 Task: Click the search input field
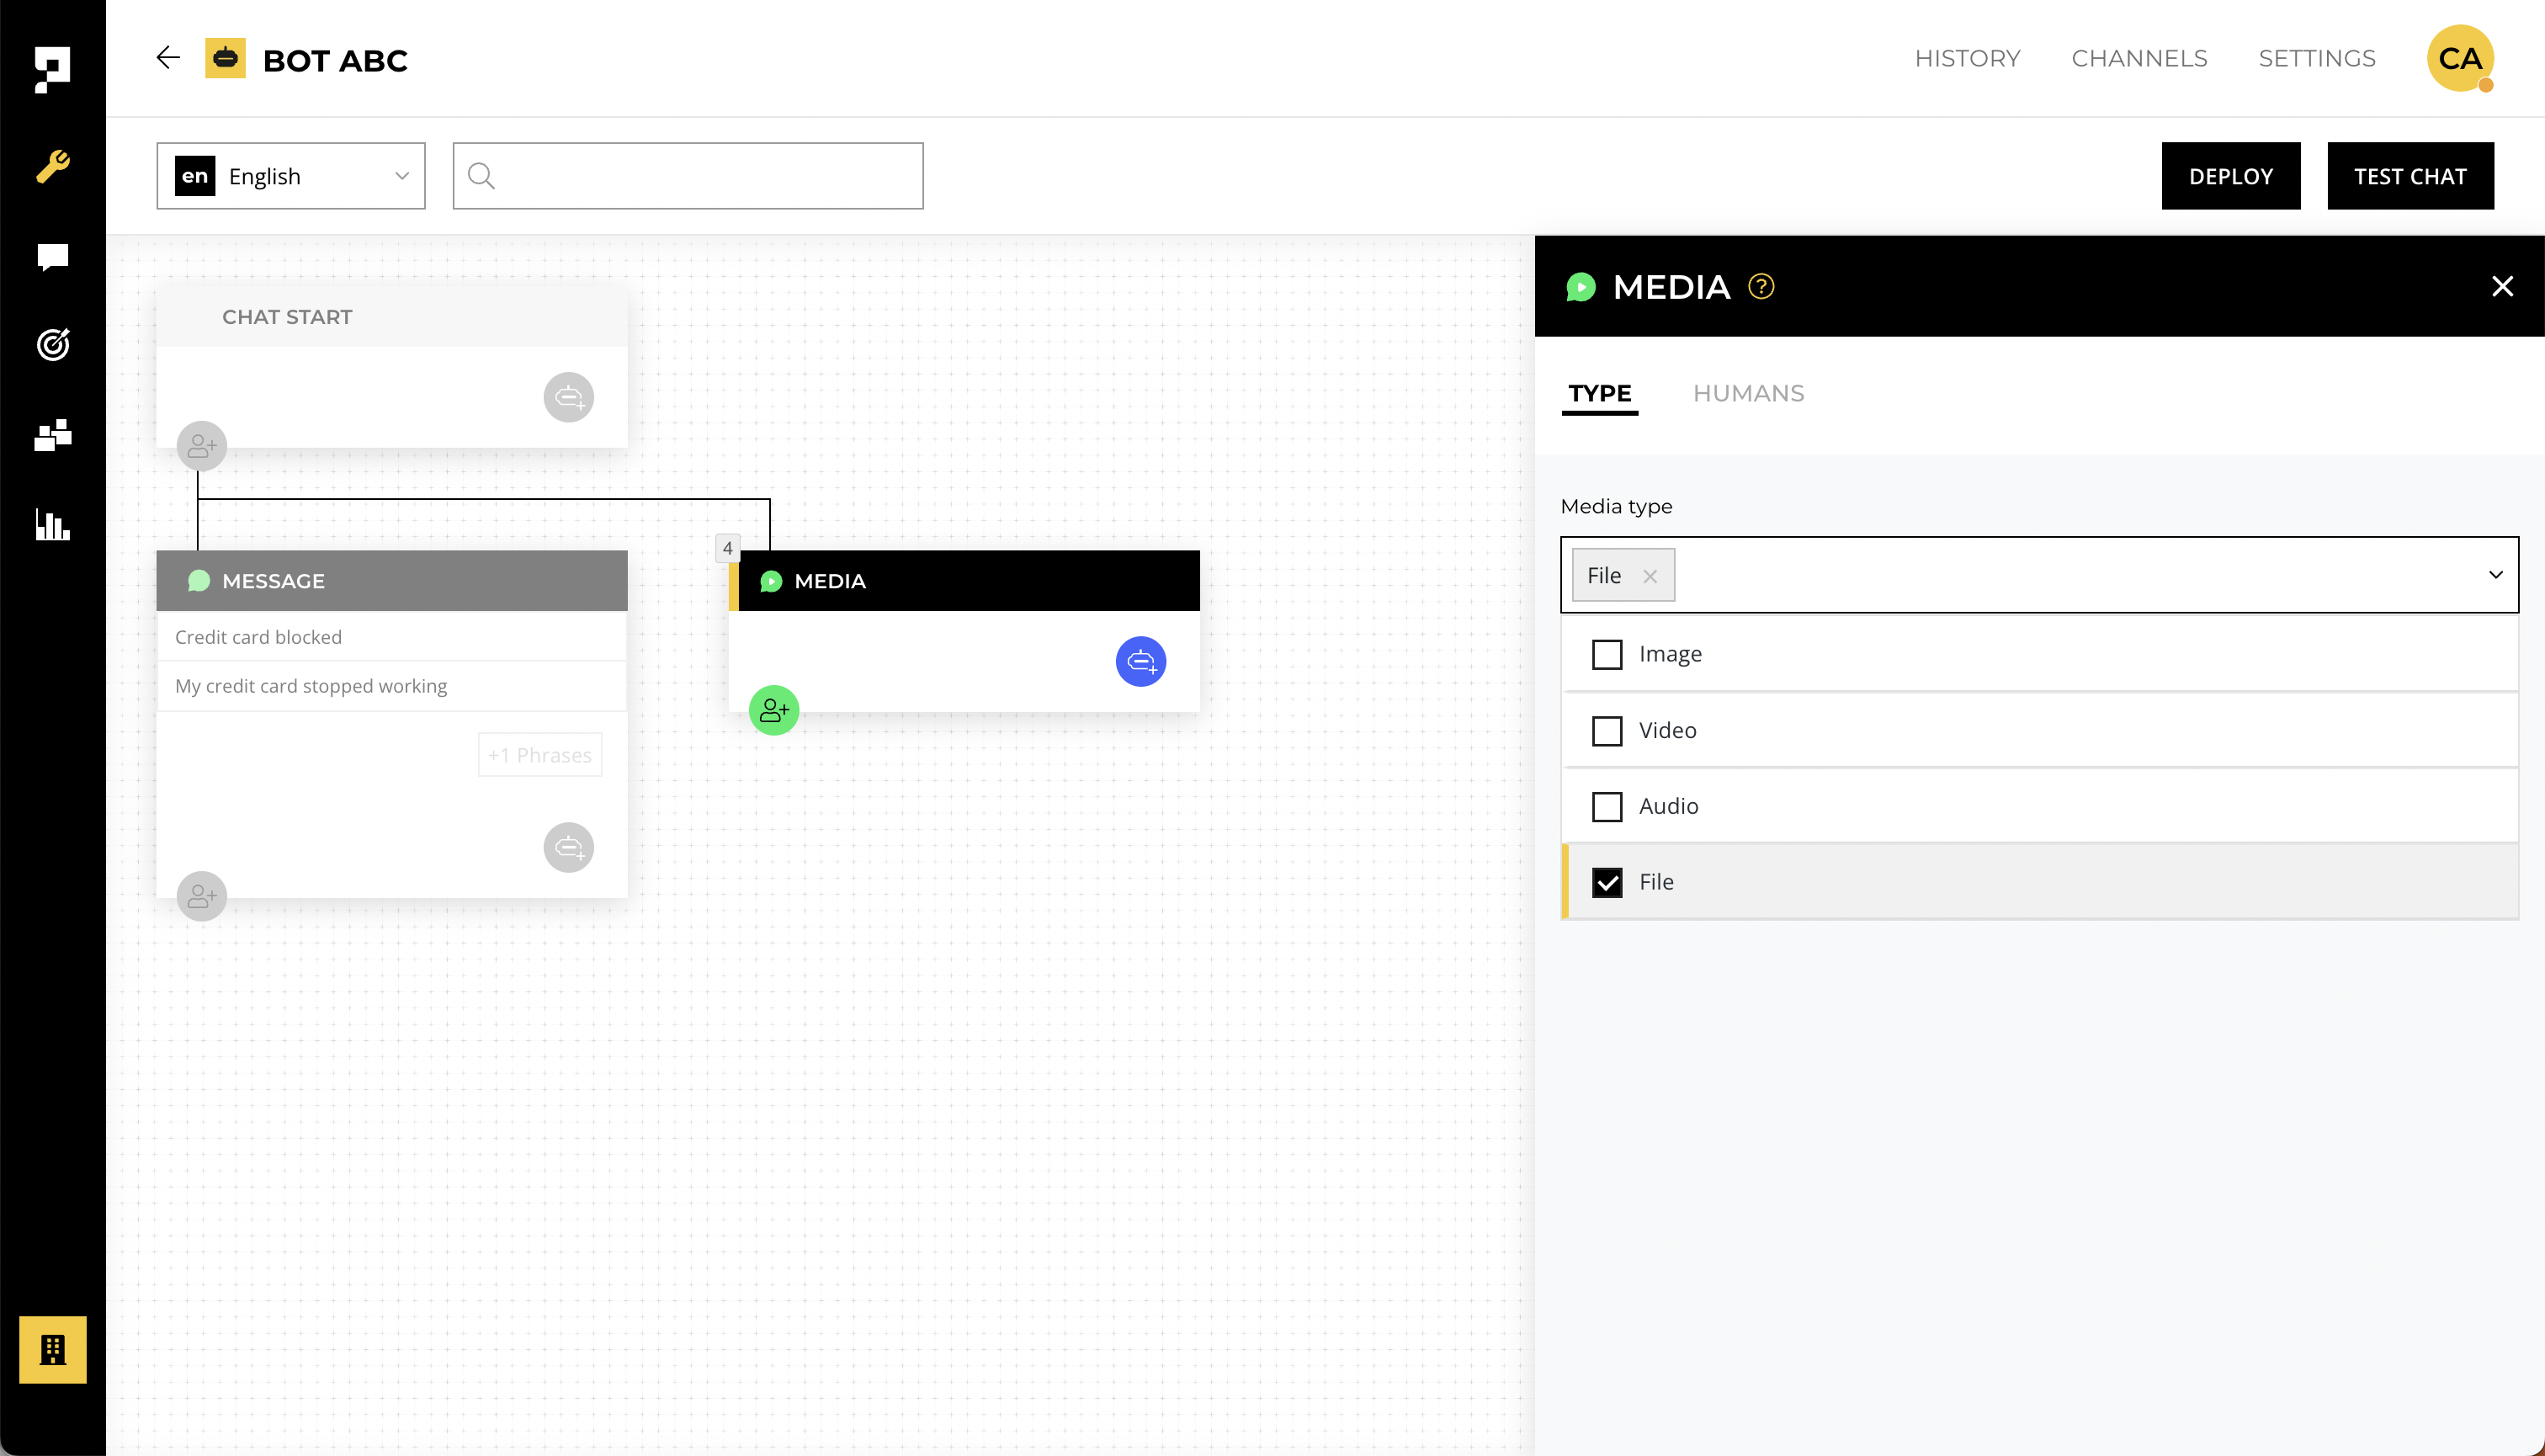pyautogui.click(x=700, y=176)
